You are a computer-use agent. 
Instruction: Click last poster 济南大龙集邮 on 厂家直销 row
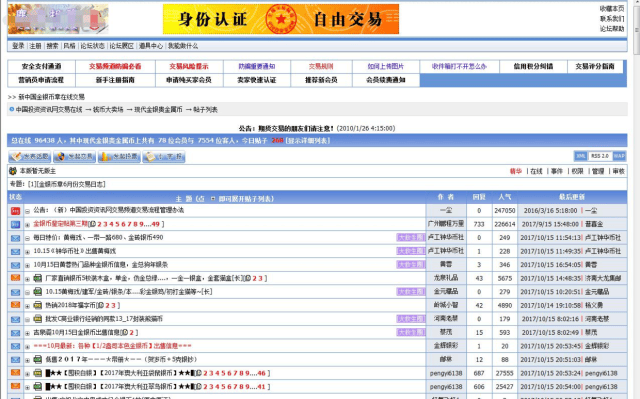(x=603, y=278)
